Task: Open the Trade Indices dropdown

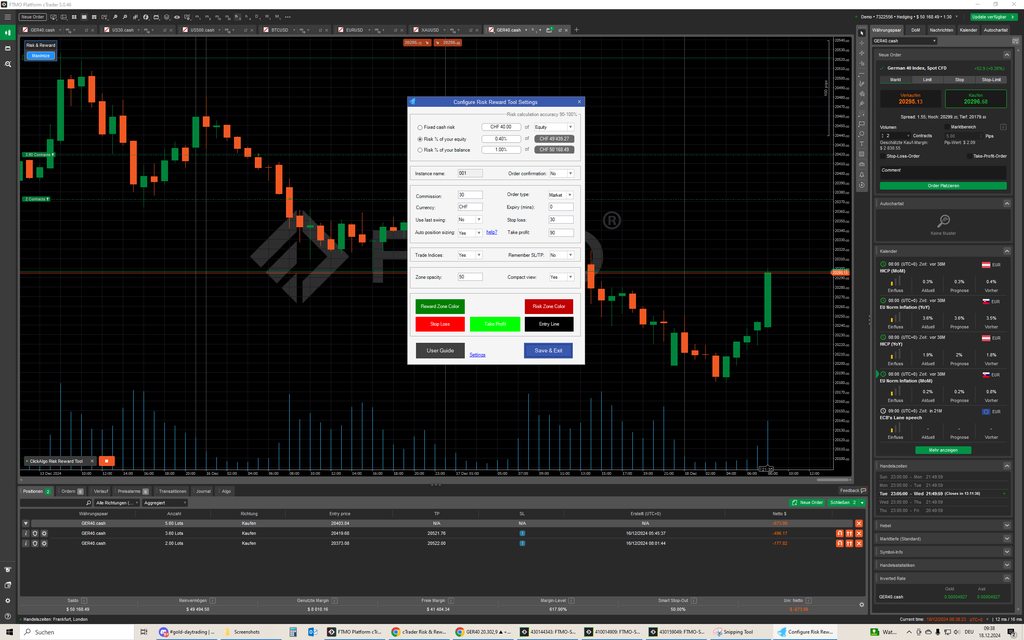Action: click(470, 255)
